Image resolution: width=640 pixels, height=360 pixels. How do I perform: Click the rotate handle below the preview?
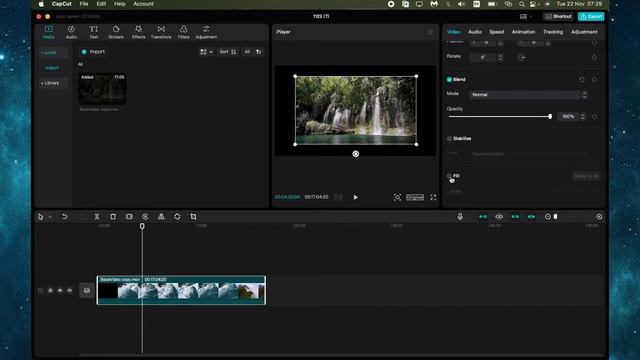click(356, 154)
